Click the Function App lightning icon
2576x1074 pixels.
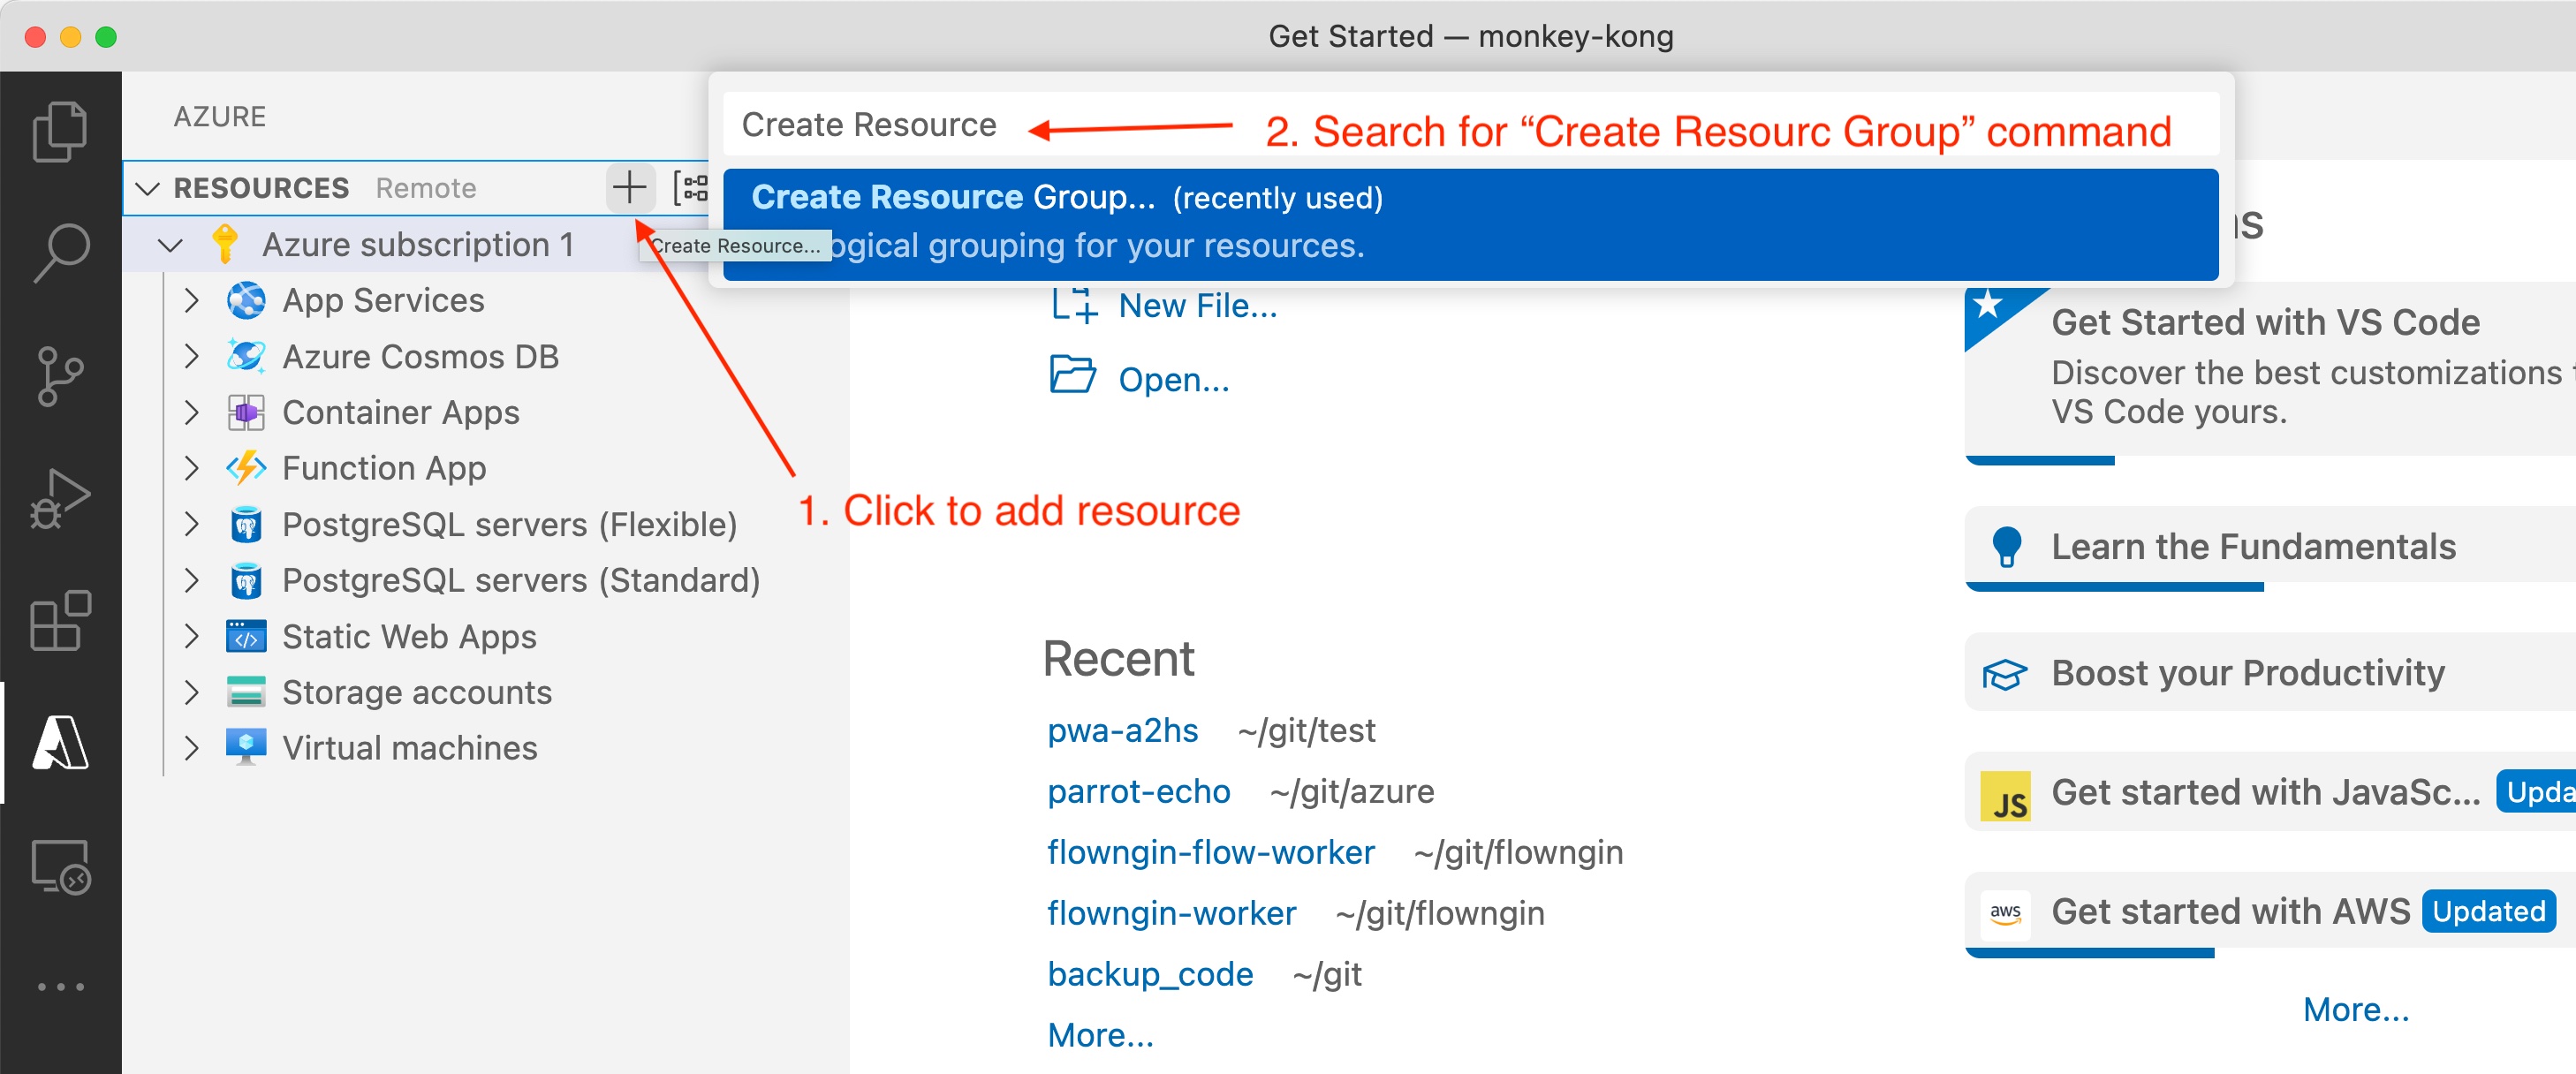click(246, 468)
